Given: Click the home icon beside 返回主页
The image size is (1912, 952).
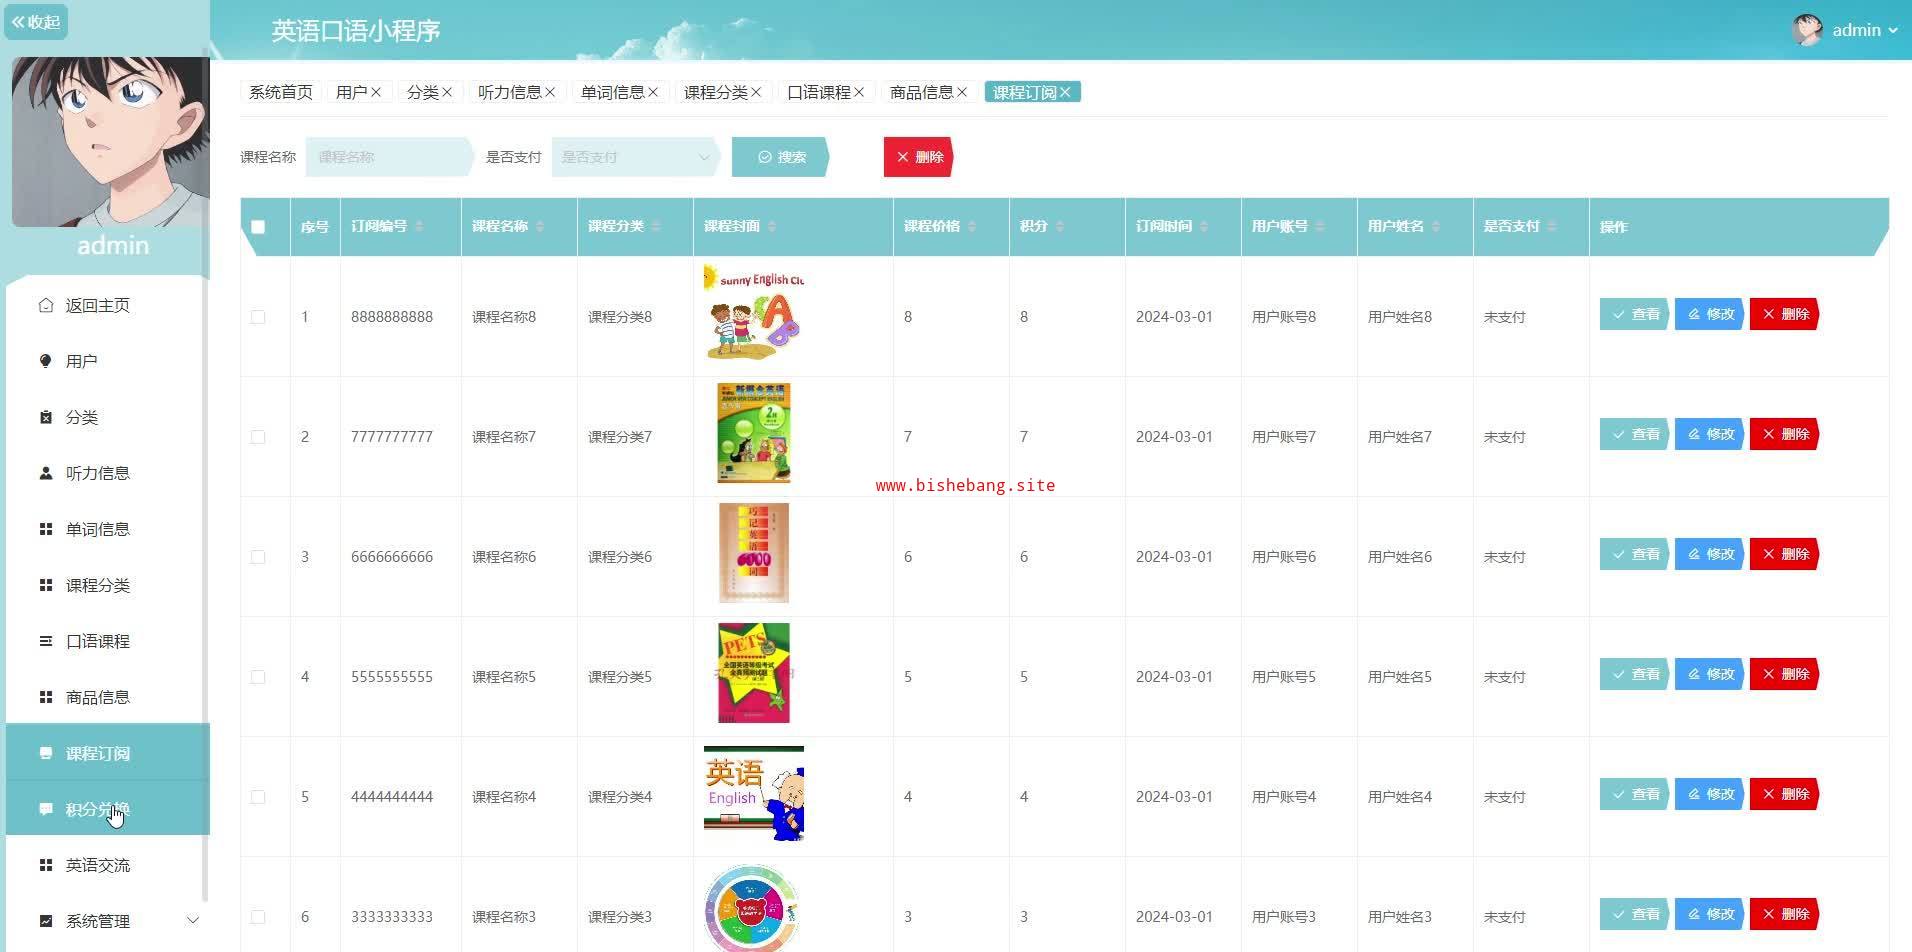Looking at the screenshot, I should pos(45,305).
